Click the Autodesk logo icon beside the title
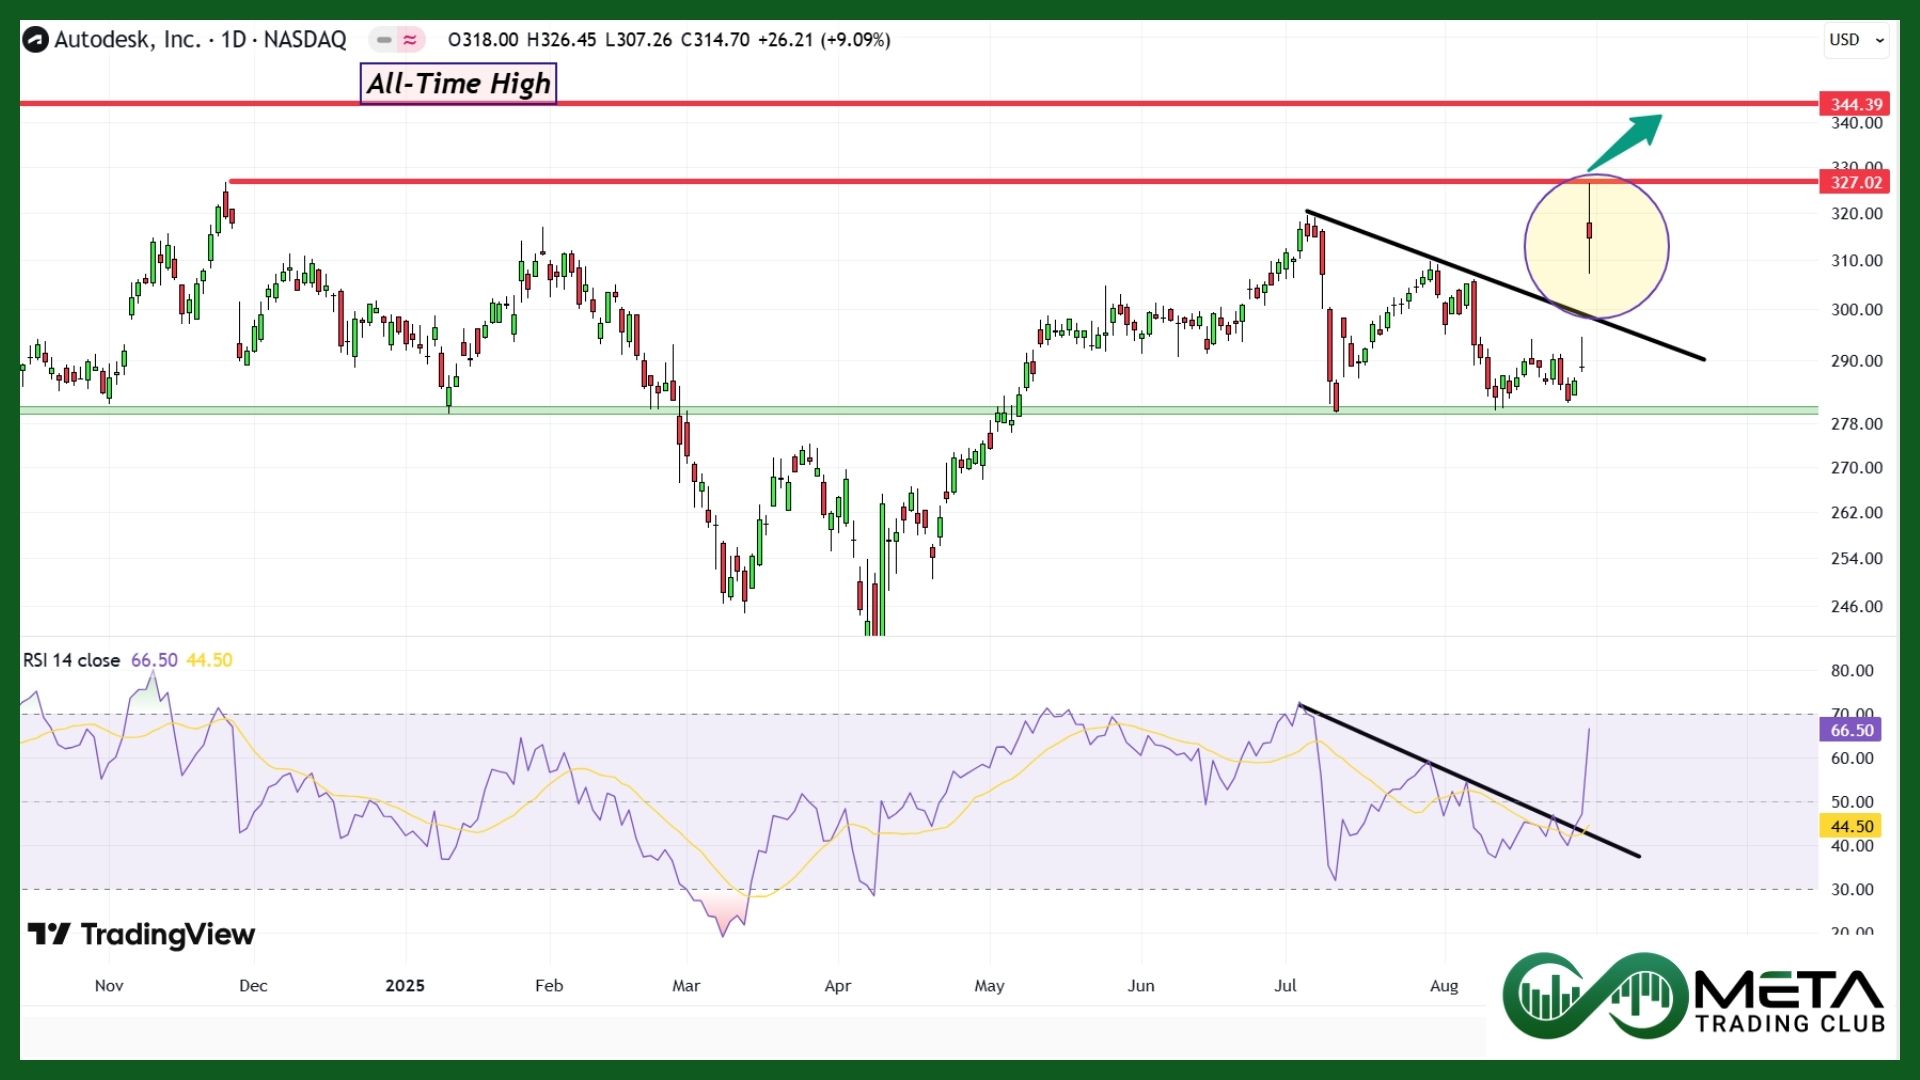Viewport: 1920px width, 1080px height. pos(36,40)
